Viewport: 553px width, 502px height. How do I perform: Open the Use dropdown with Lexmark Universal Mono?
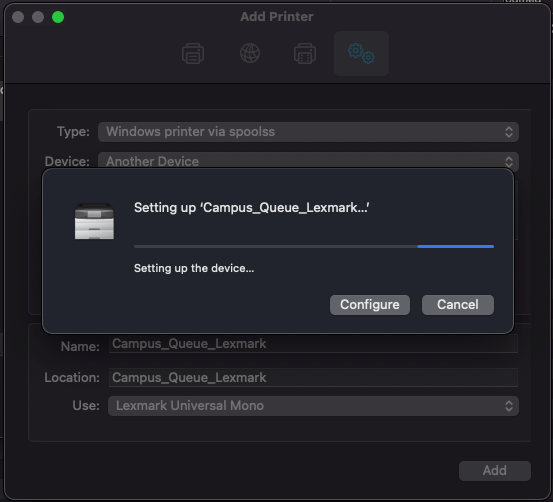click(x=313, y=406)
